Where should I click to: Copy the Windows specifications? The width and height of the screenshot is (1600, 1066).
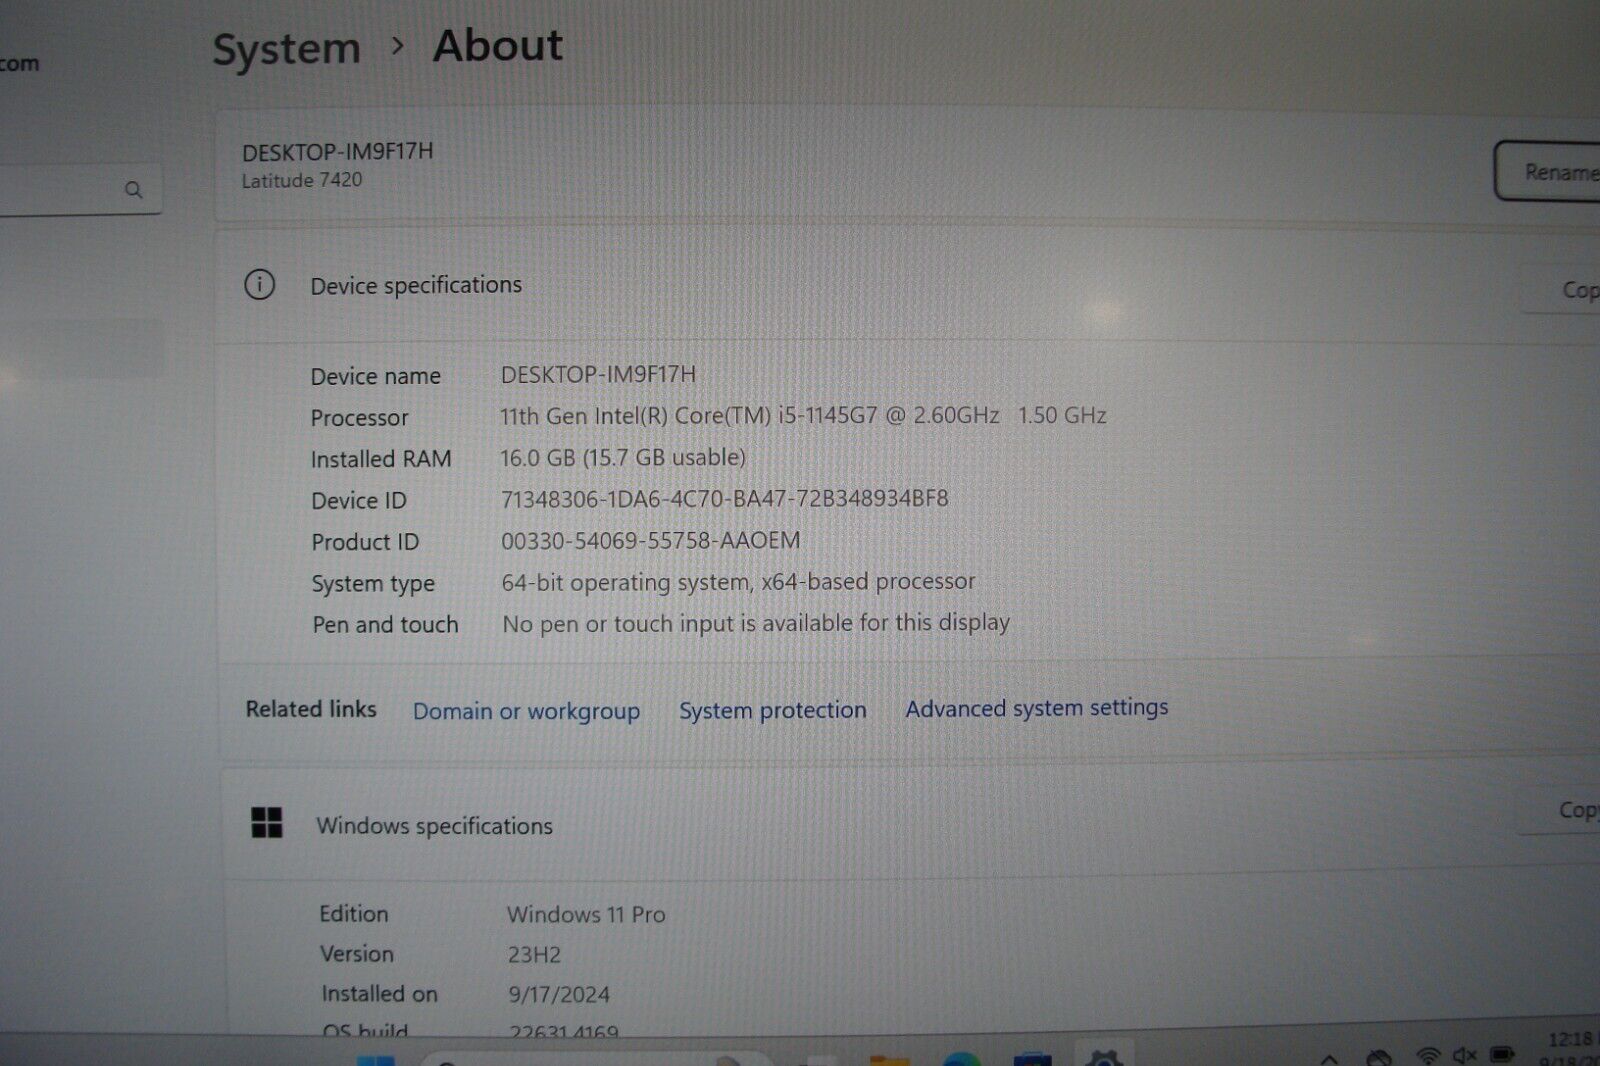pos(1560,811)
